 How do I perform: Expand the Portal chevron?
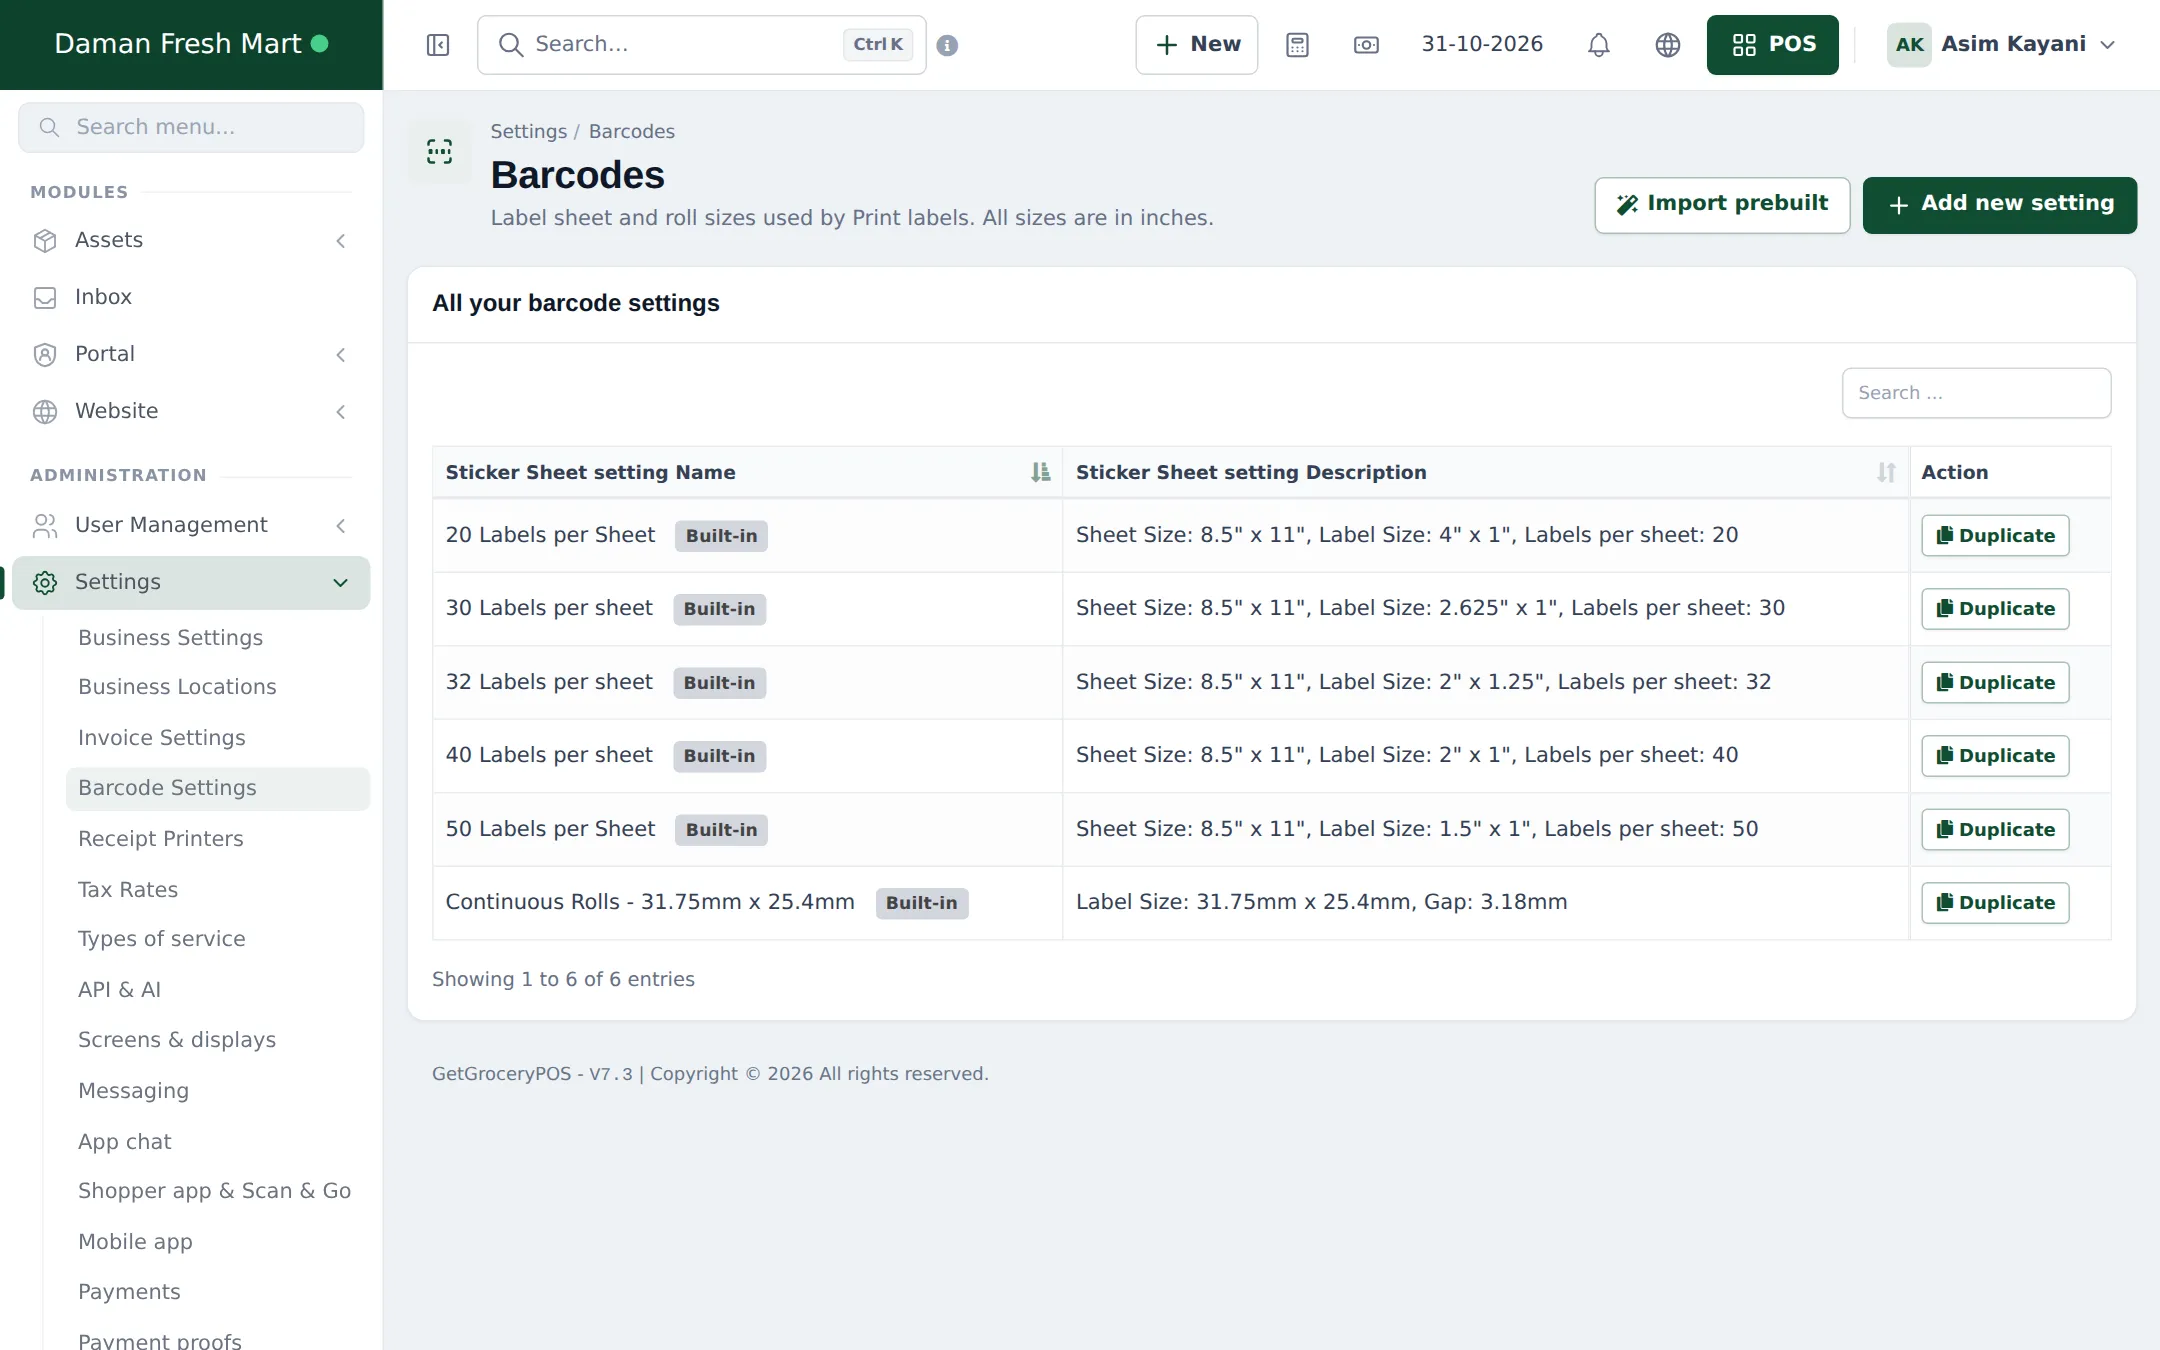[x=341, y=355]
